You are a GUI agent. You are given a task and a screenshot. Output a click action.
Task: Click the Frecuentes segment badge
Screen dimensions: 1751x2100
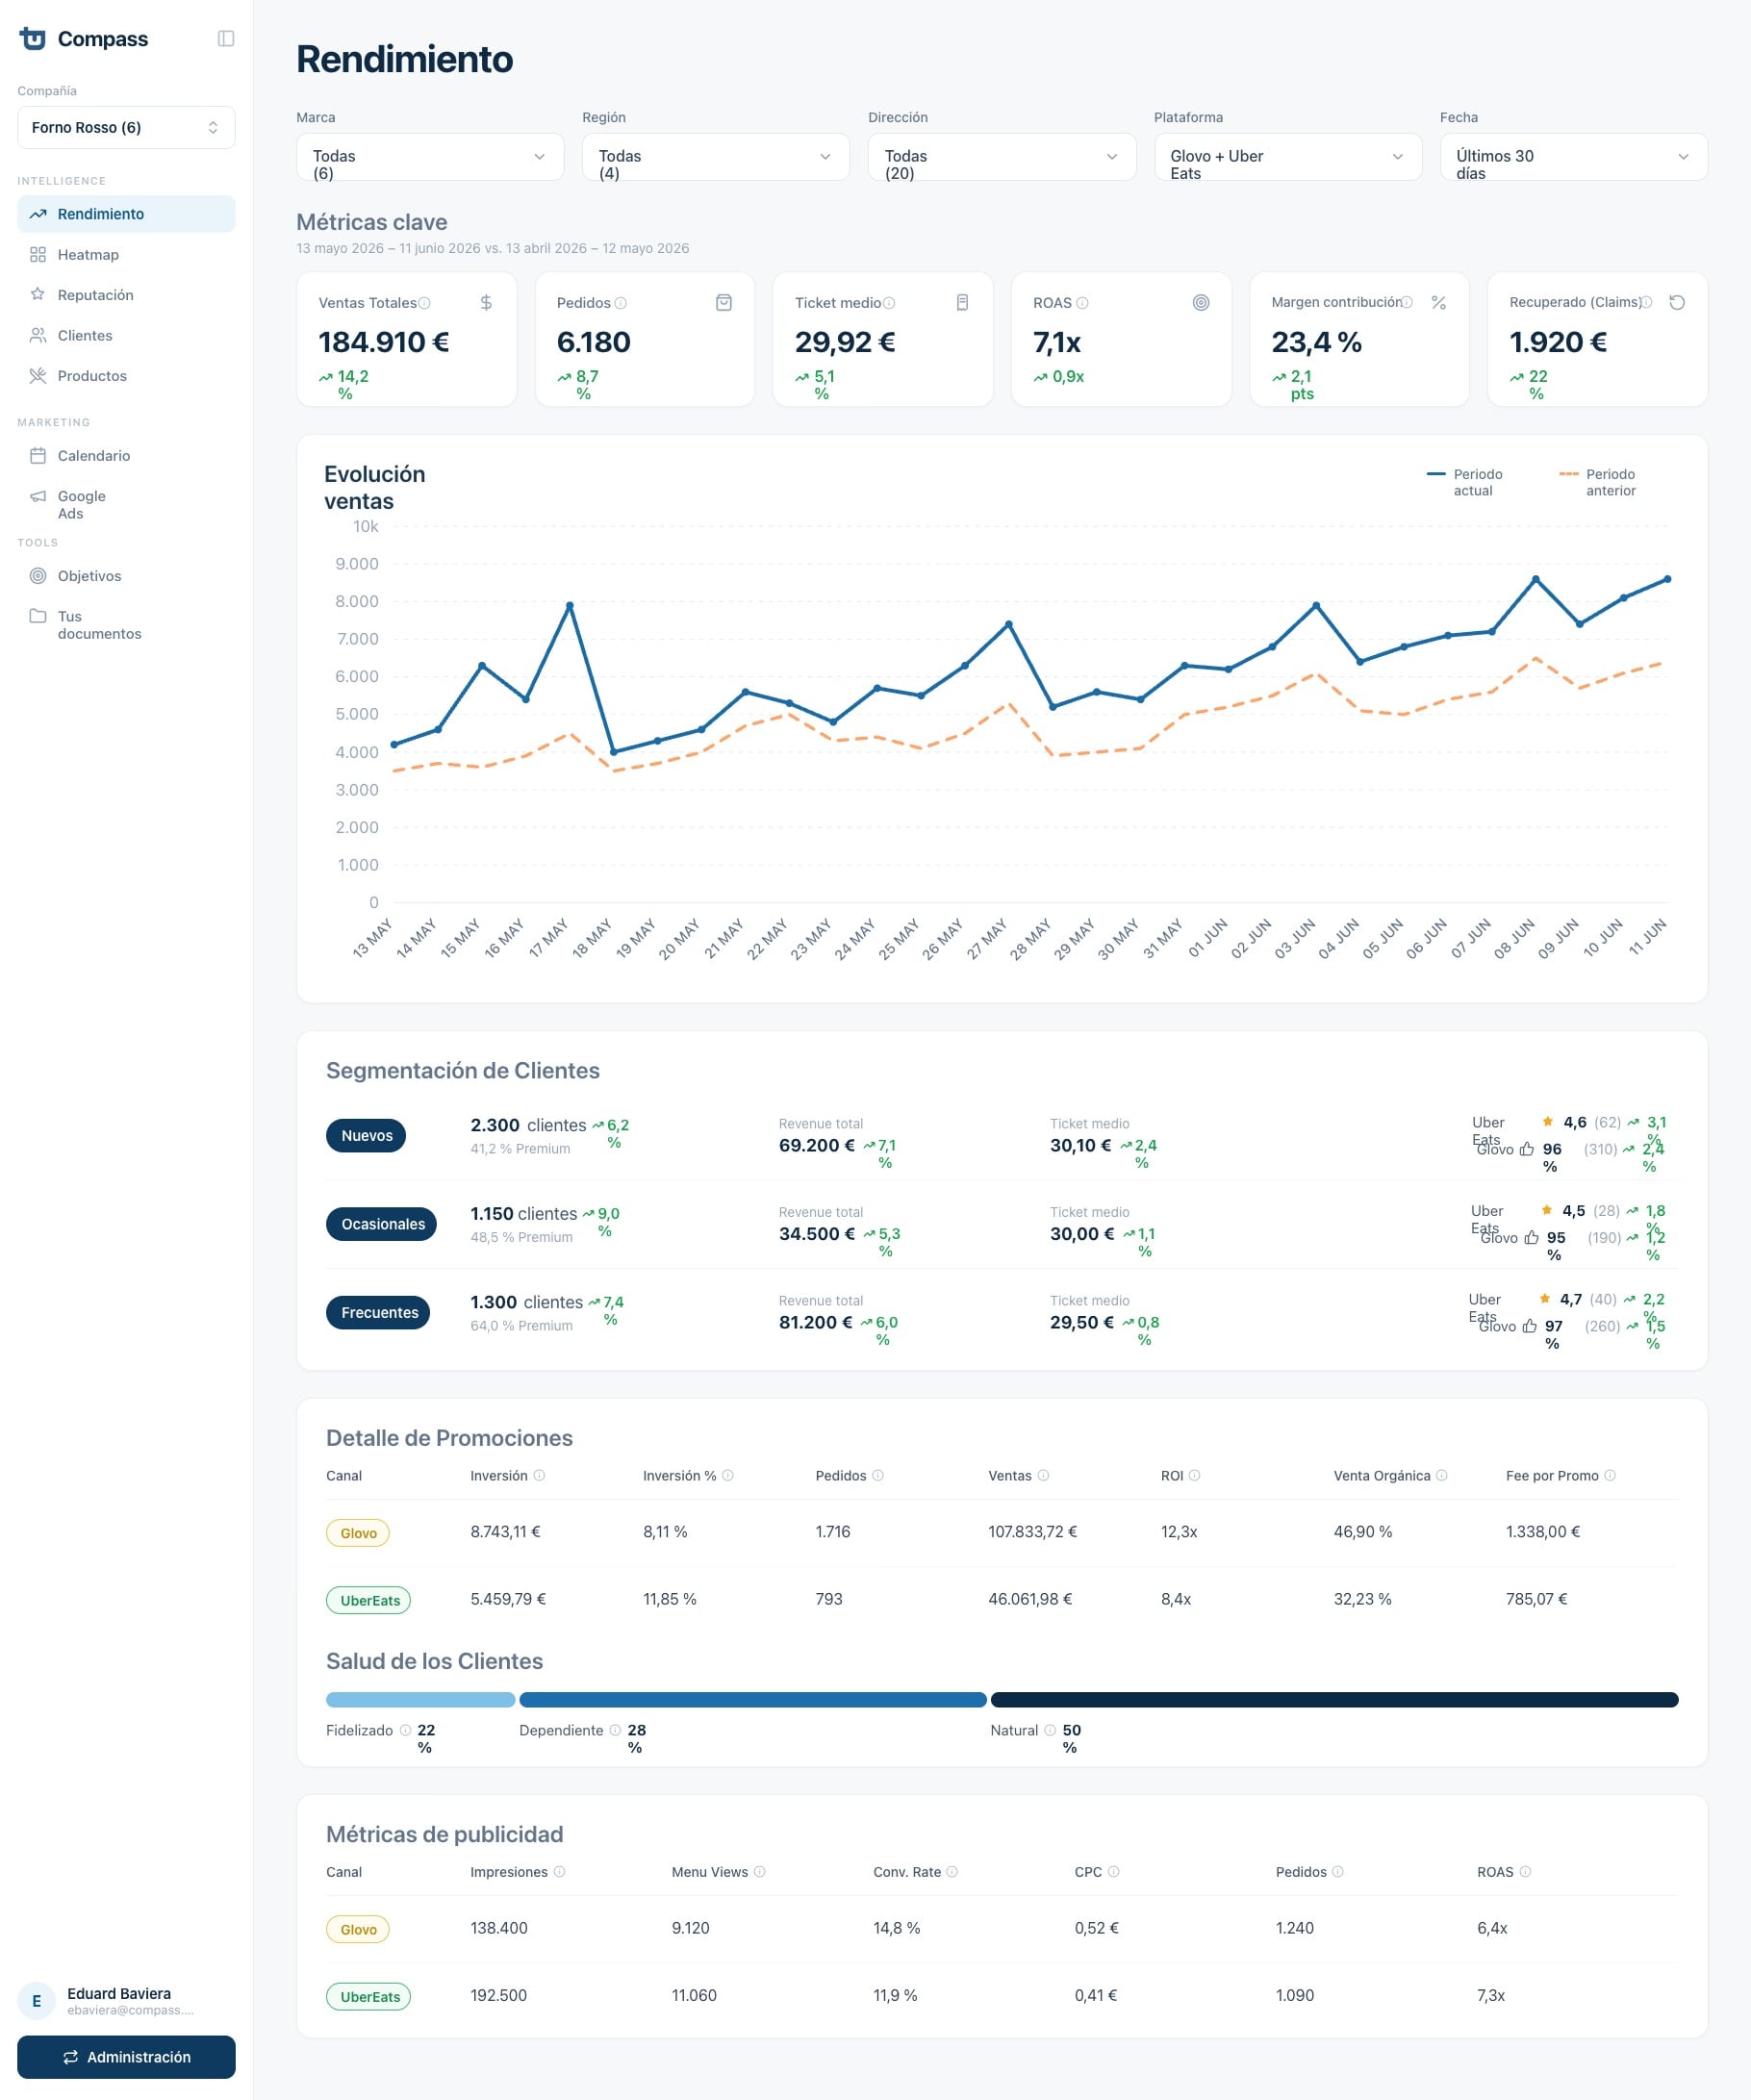[x=378, y=1313]
